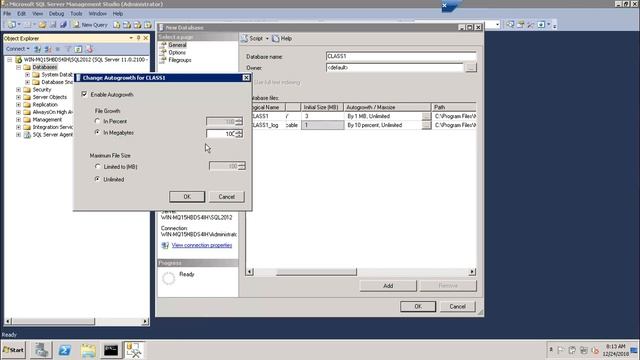Click Cancel in Change Autogrowth dialog
The width and height of the screenshot is (640, 360).
(227, 197)
